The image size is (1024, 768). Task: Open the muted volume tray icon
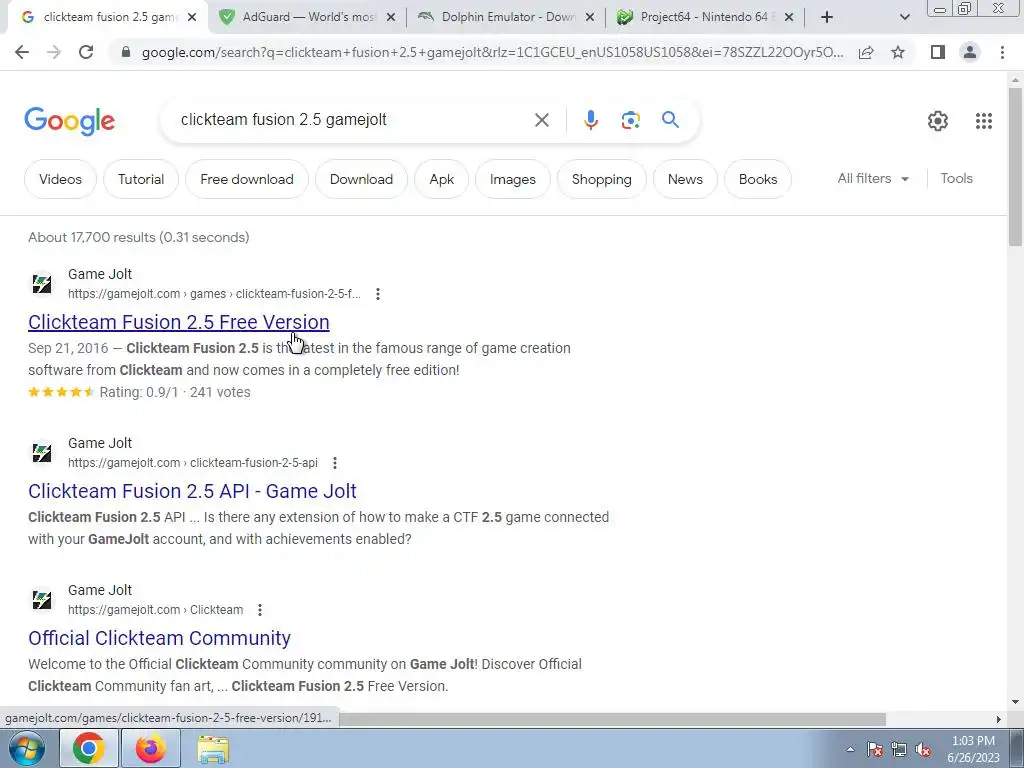pyautogui.click(x=923, y=750)
